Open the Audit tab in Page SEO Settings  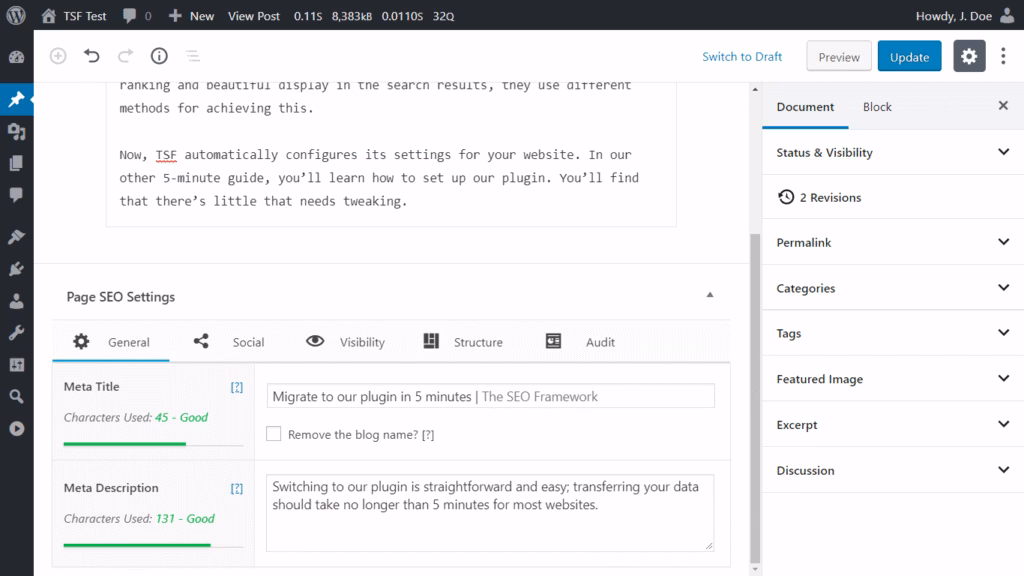pos(585,341)
